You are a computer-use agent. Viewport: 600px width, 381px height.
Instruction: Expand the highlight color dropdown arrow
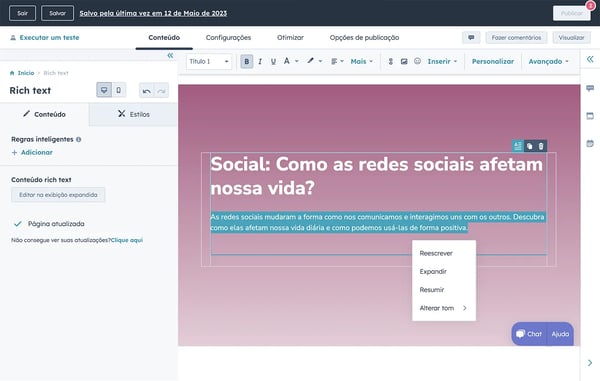pyautogui.click(x=320, y=61)
